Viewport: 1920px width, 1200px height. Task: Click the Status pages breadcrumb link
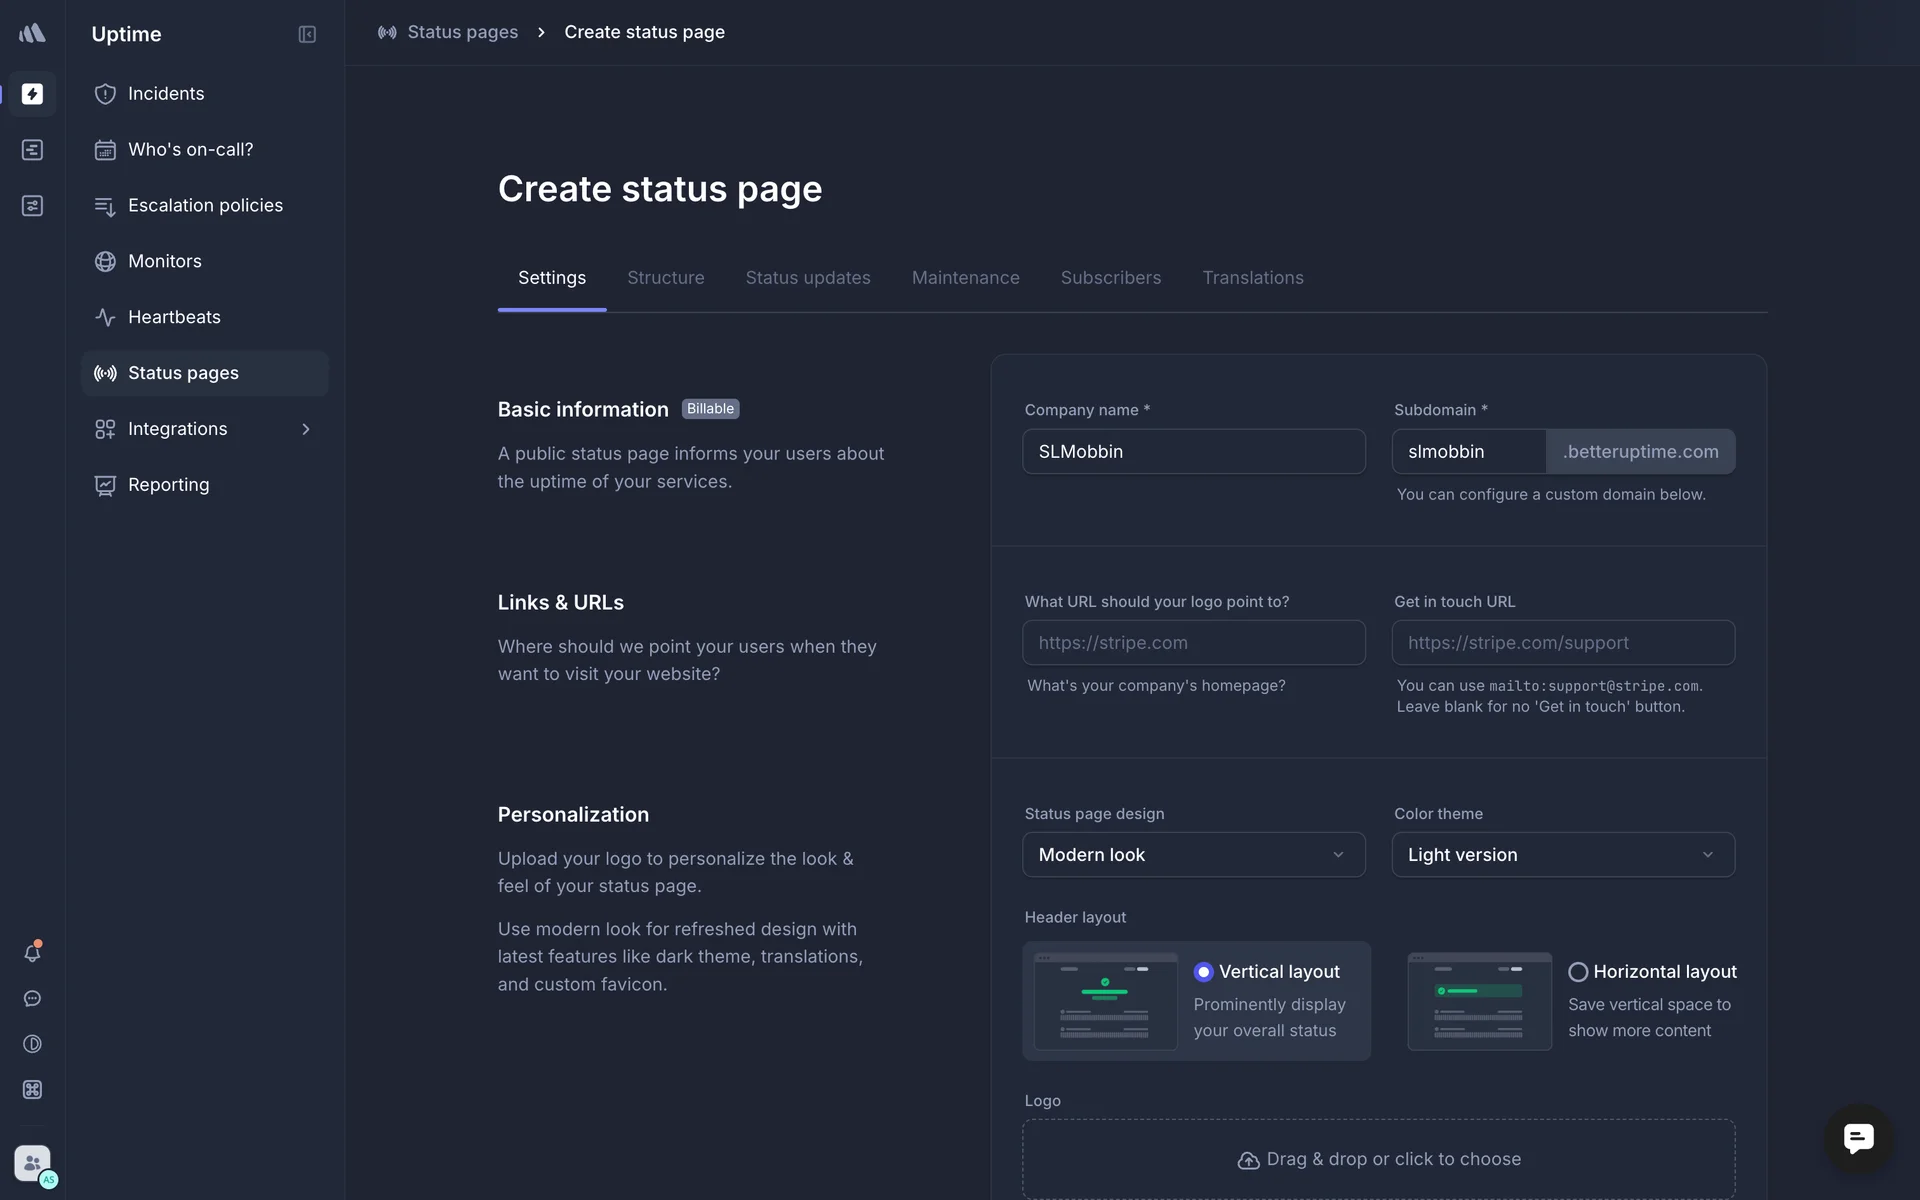[462, 32]
